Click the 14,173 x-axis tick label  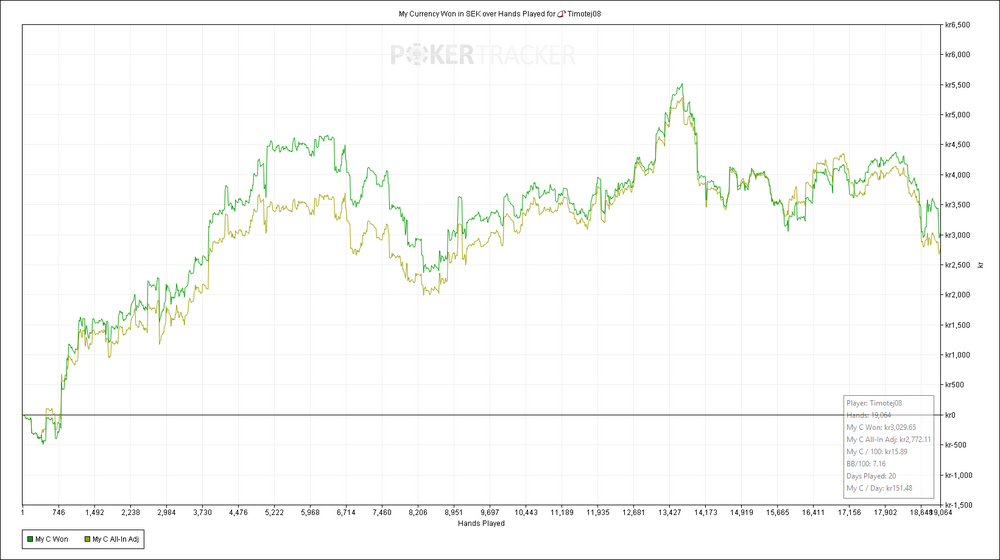click(x=705, y=512)
